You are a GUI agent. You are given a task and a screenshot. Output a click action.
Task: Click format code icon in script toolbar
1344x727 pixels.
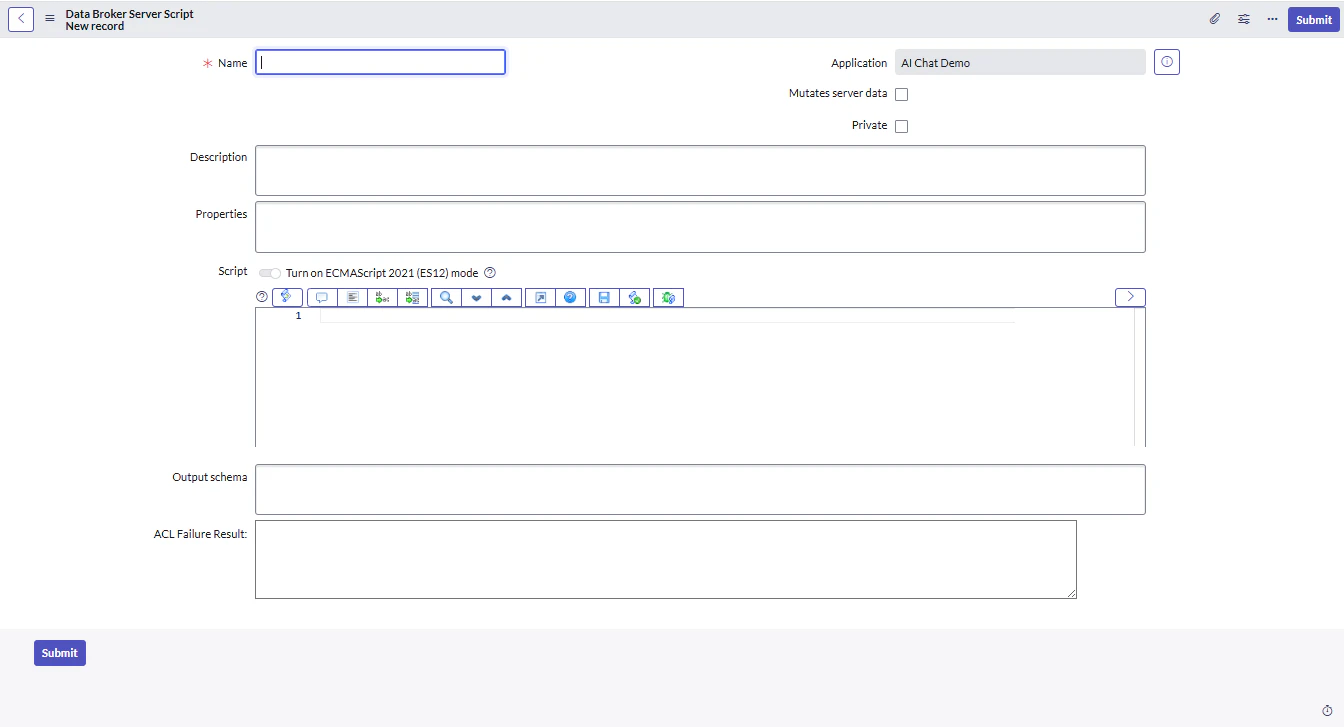coord(352,297)
